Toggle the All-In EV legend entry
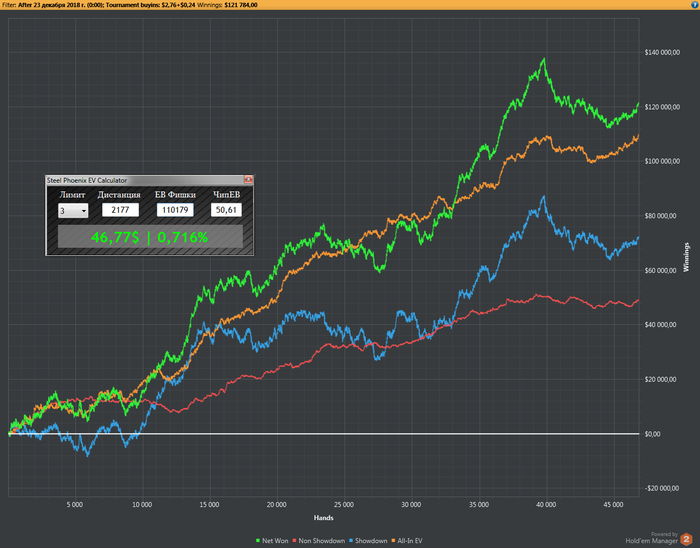Screen dimensions: 700x548 (407, 540)
